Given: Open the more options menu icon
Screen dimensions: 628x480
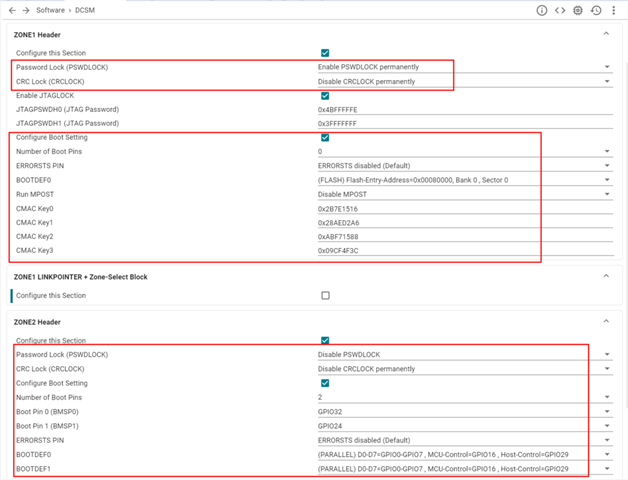Looking at the screenshot, I should pyautogui.click(x=614, y=10).
